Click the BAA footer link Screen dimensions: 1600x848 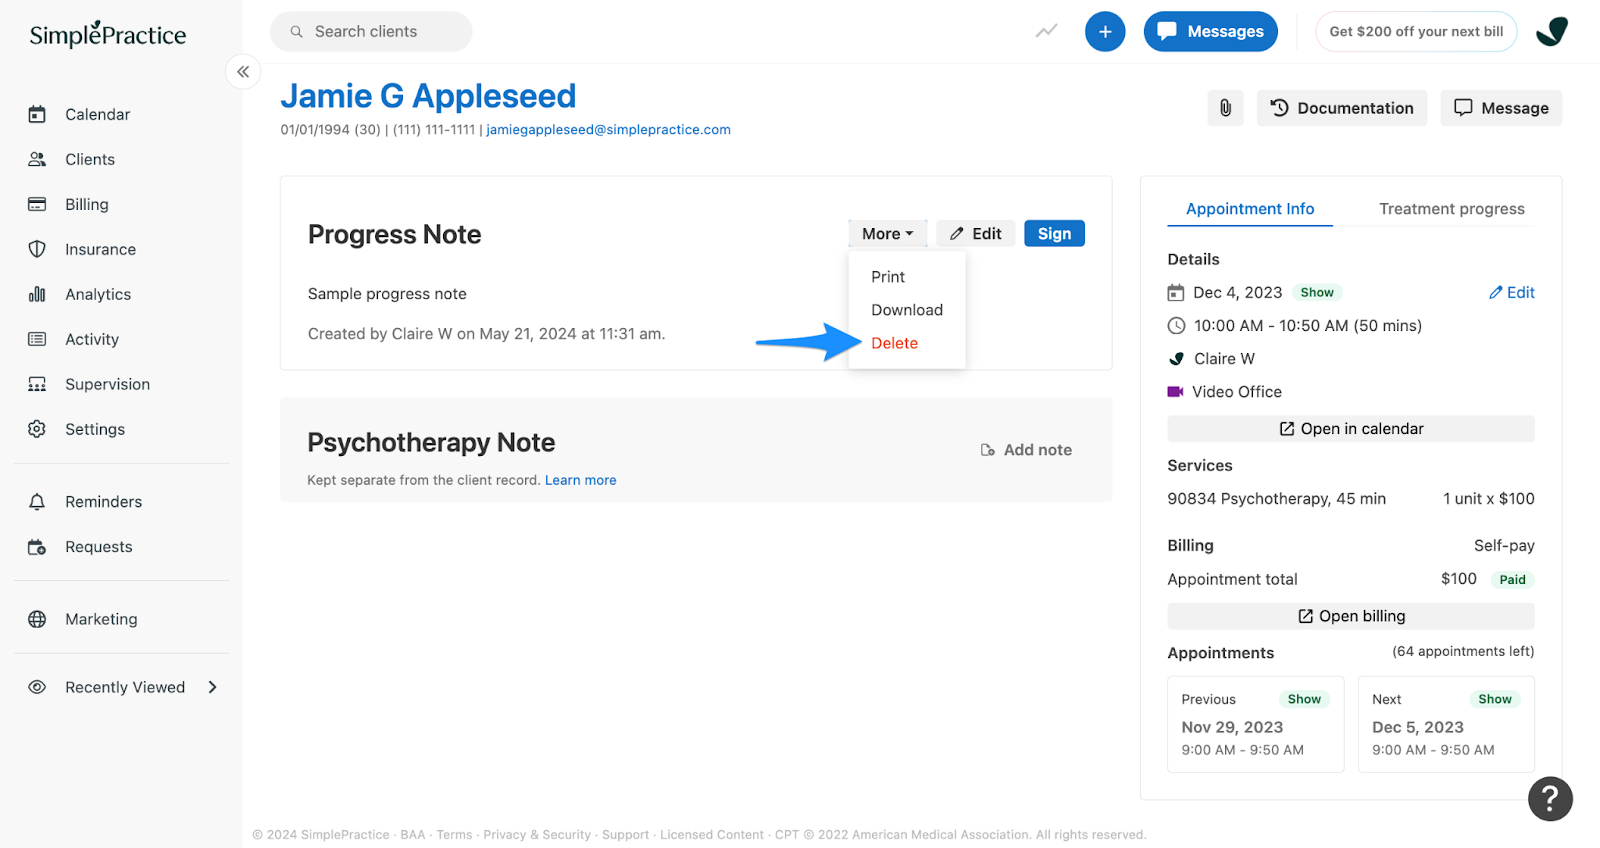(x=413, y=835)
